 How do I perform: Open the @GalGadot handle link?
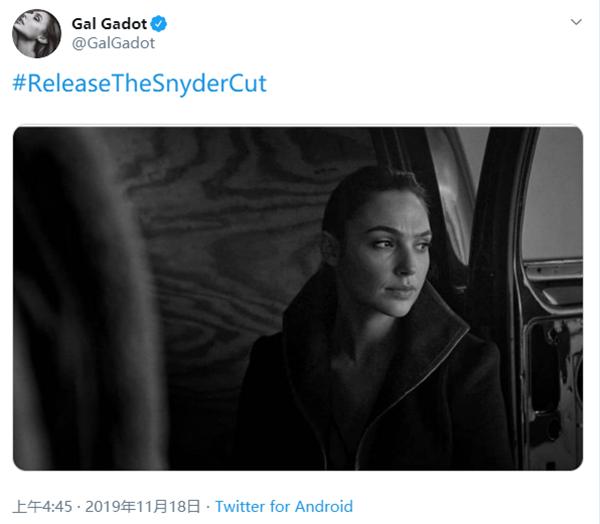tap(113, 43)
